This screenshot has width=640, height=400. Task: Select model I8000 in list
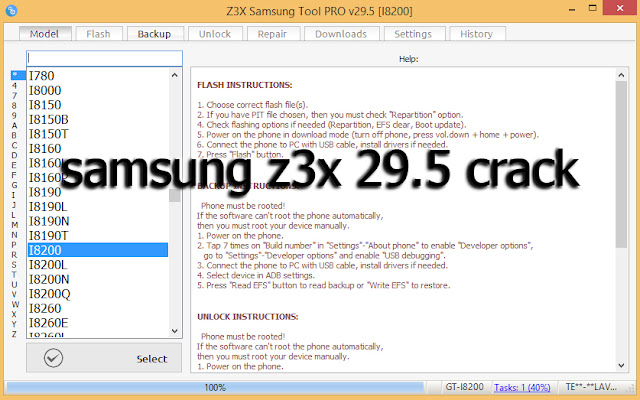pos(98,90)
